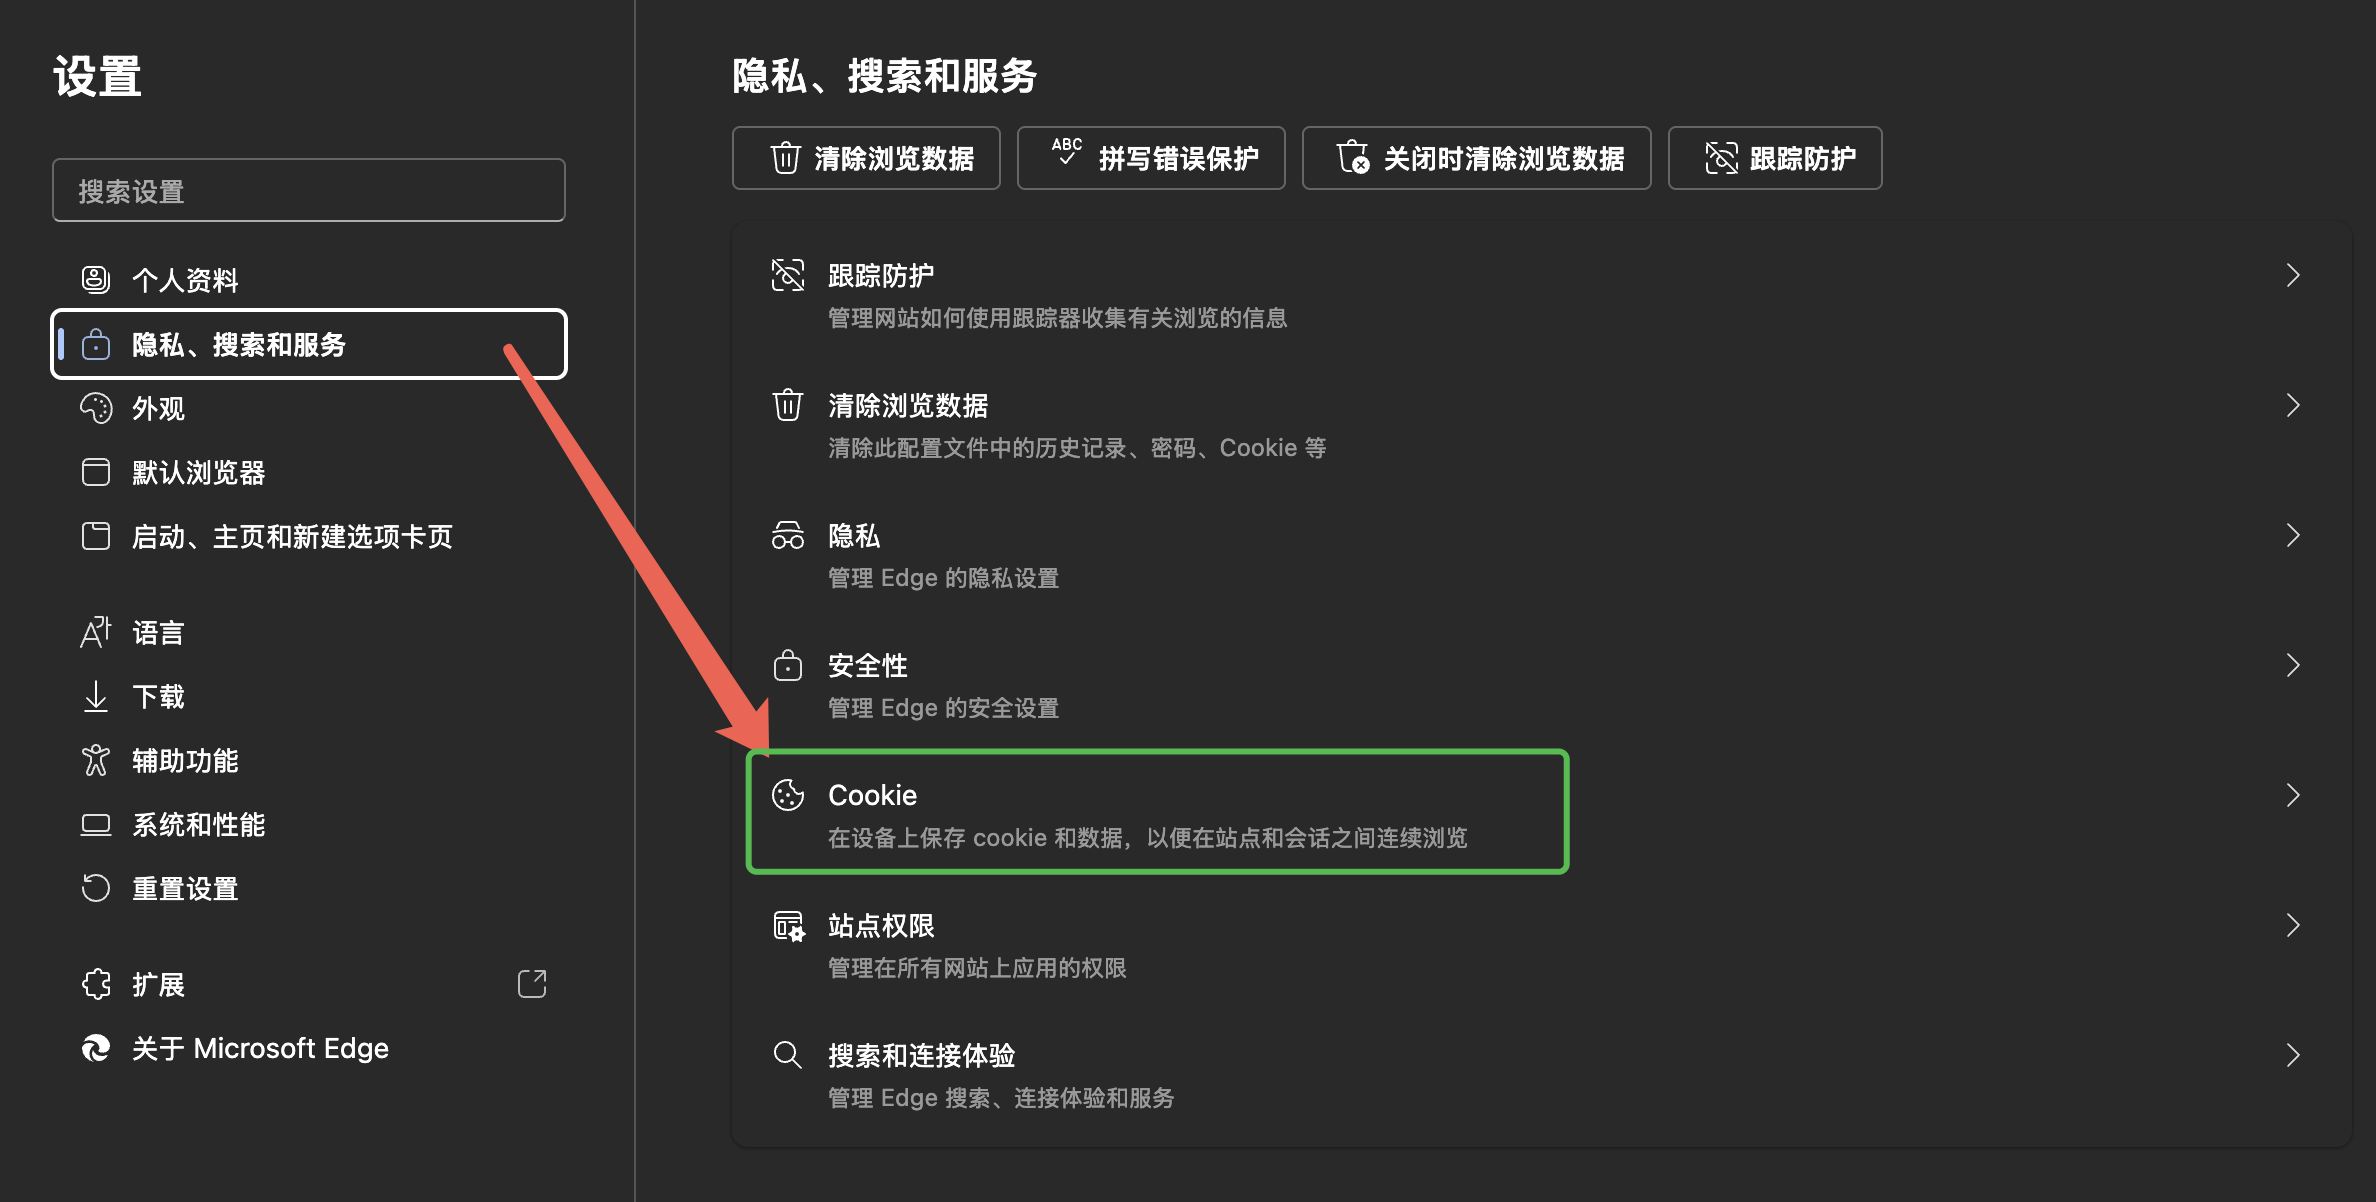Open 启动、主页和新建选项卡页 section
The width and height of the screenshot is (2376, 1202).
coord(309,536)
